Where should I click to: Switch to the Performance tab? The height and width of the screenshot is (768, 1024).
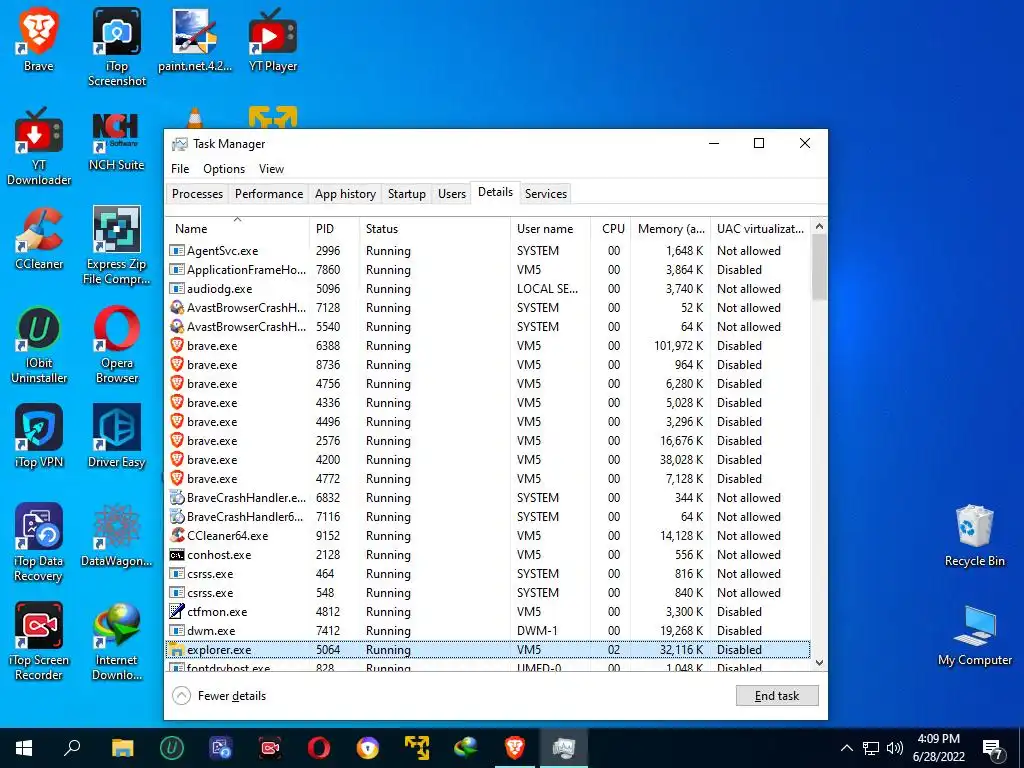(x=269, y=194)
